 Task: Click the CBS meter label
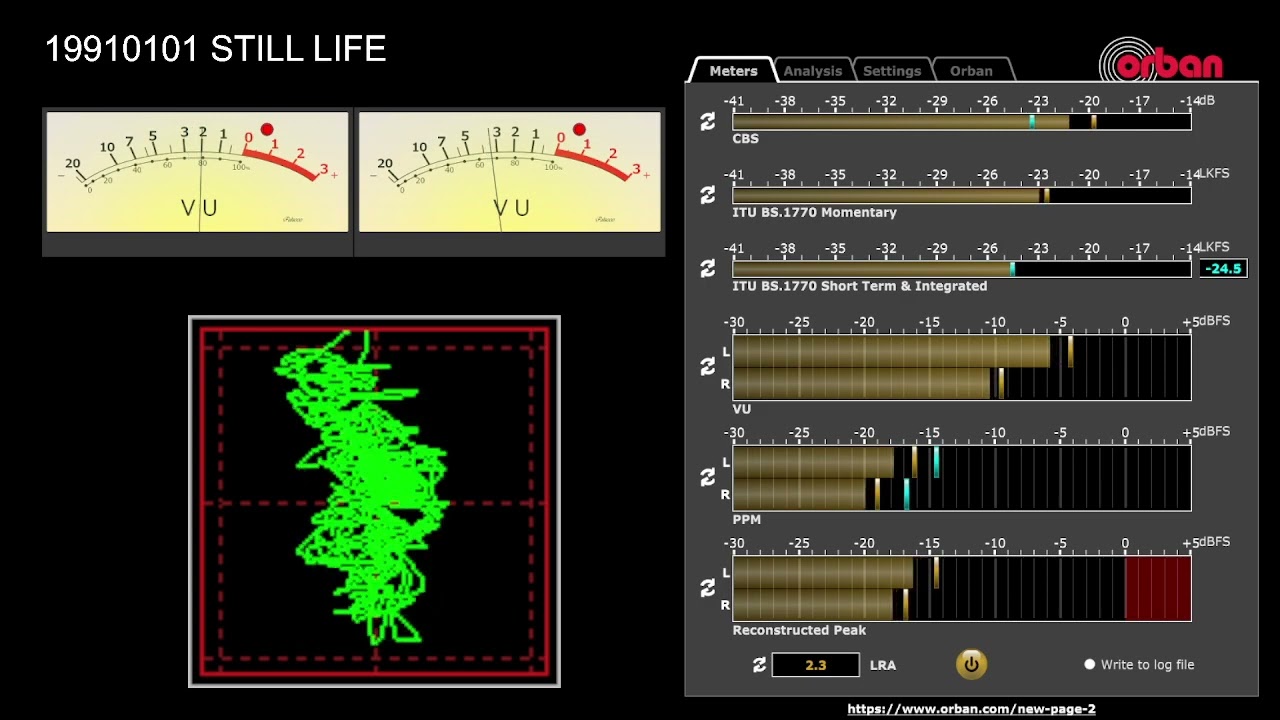click(745, 139)
